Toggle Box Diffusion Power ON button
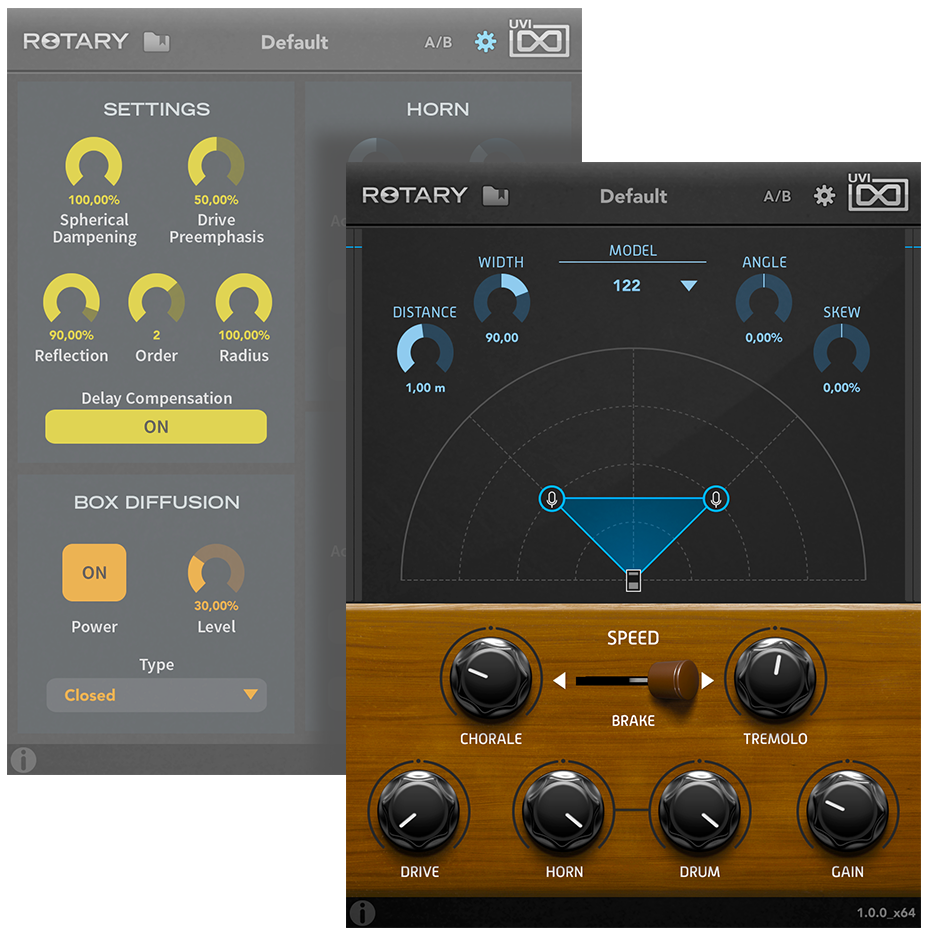The width and height of the screenshot is (928, 940). pyautogui.click(x=94, y=573)
